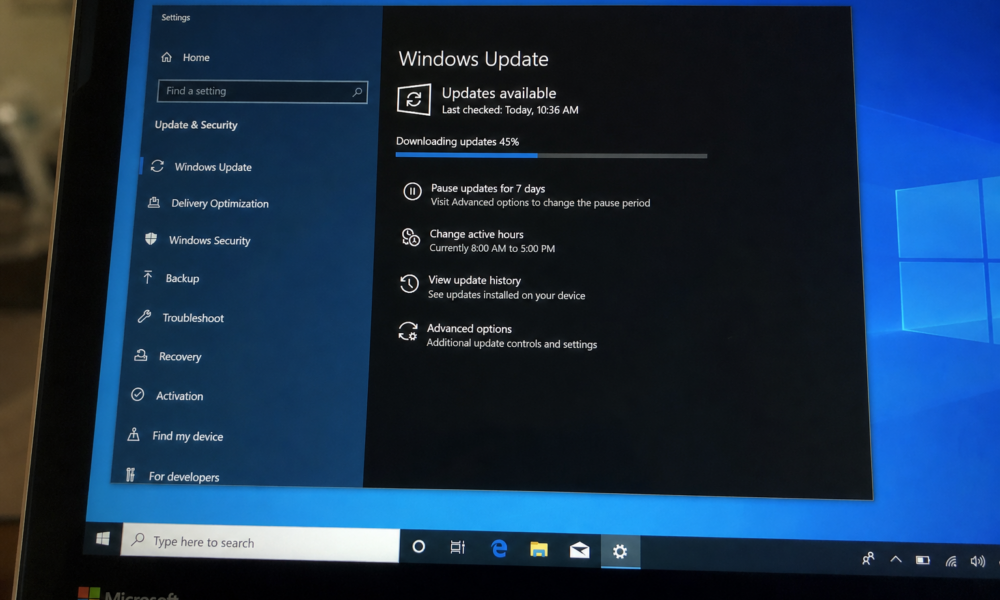Click the Backup arrow icon
The width and height of the screenshot is (1000, 600).
click(x=148, y=277)
